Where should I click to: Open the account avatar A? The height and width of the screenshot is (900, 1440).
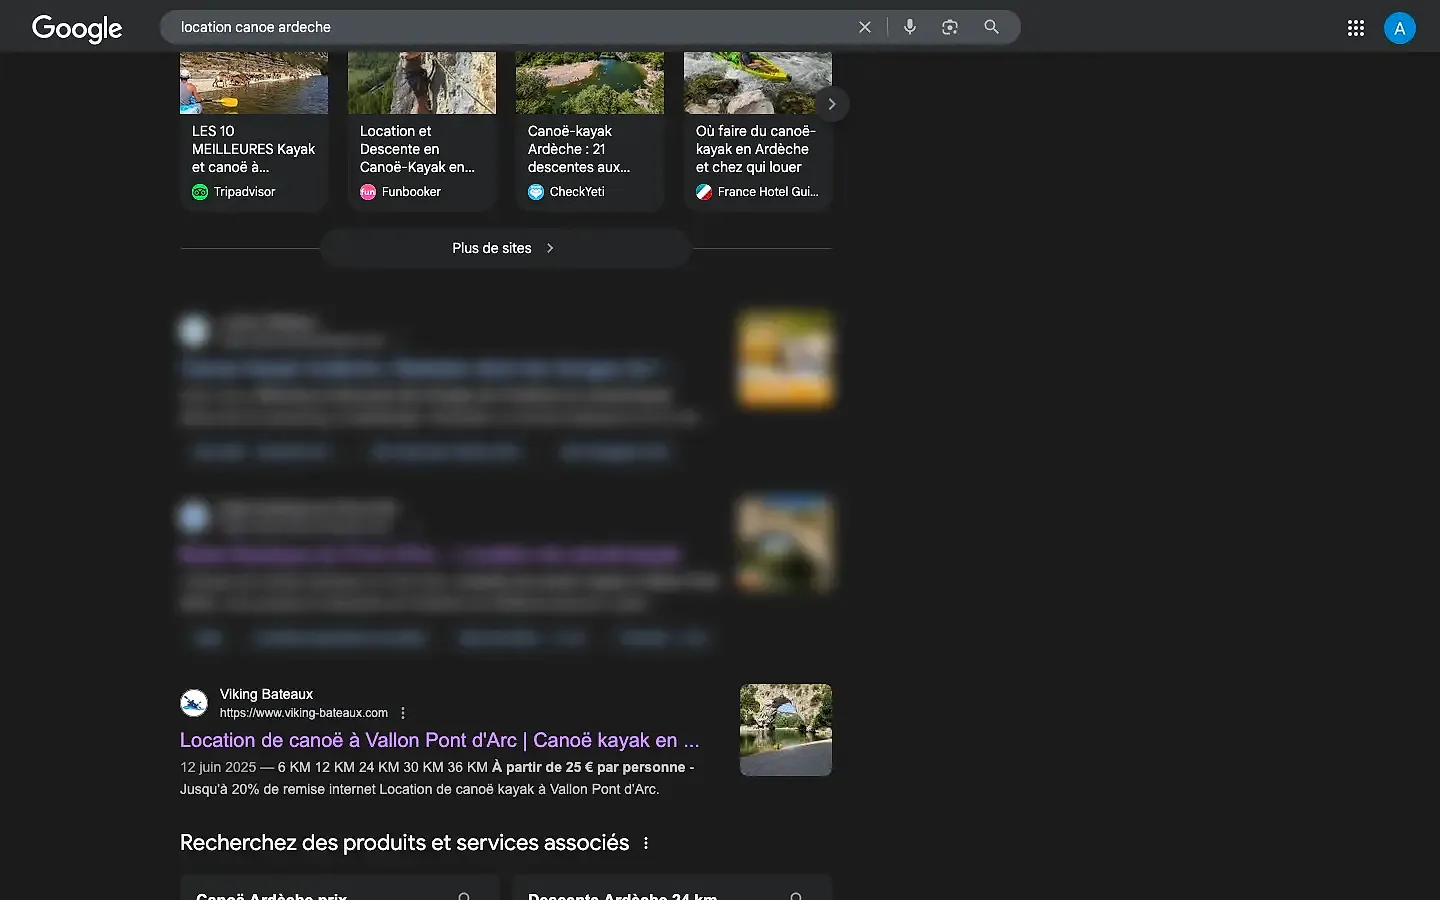1400,28
